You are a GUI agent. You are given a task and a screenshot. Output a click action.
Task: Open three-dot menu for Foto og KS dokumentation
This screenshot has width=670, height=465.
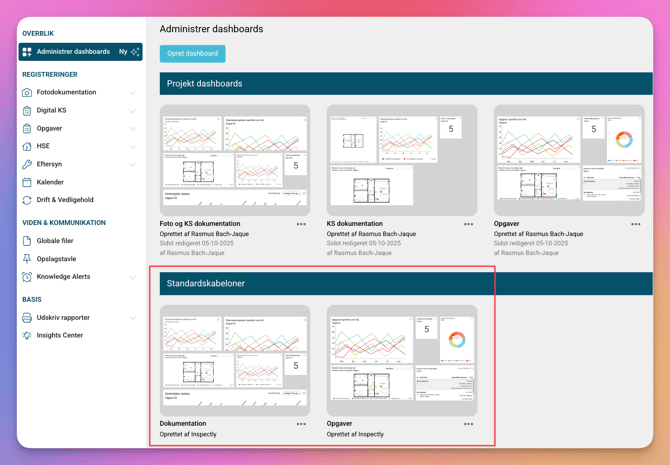301,224
